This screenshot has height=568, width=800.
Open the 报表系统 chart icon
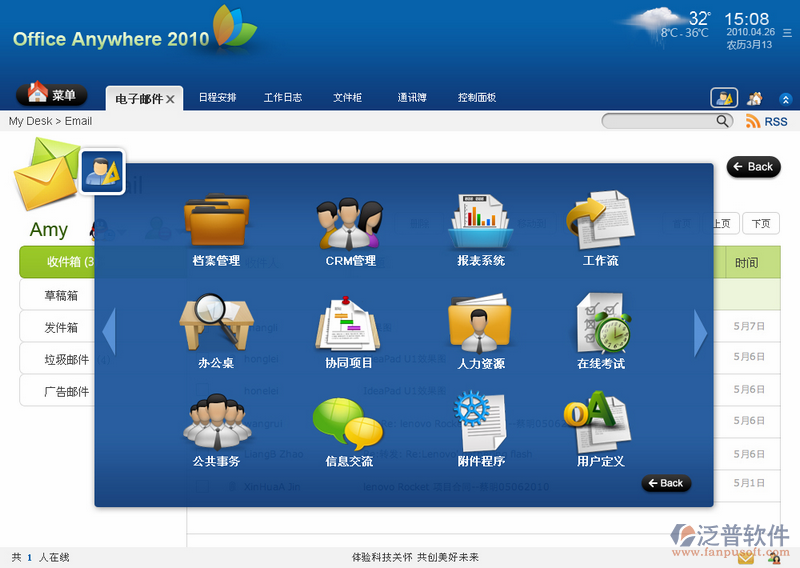click(x=480, y=220)
